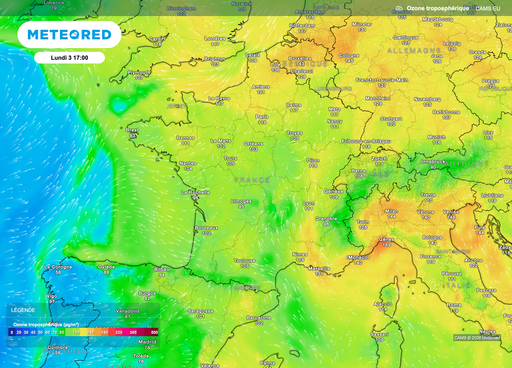This screenshot has width=512, height=368.
Task: Click the FRANCE country label
Action: pos(252,180)
